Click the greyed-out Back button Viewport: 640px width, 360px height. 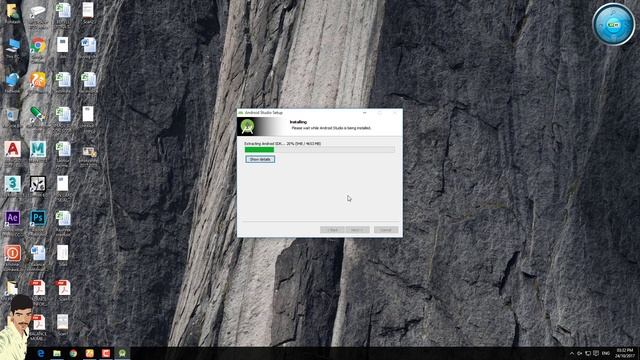pyautogui.click(x=332, y=230)
